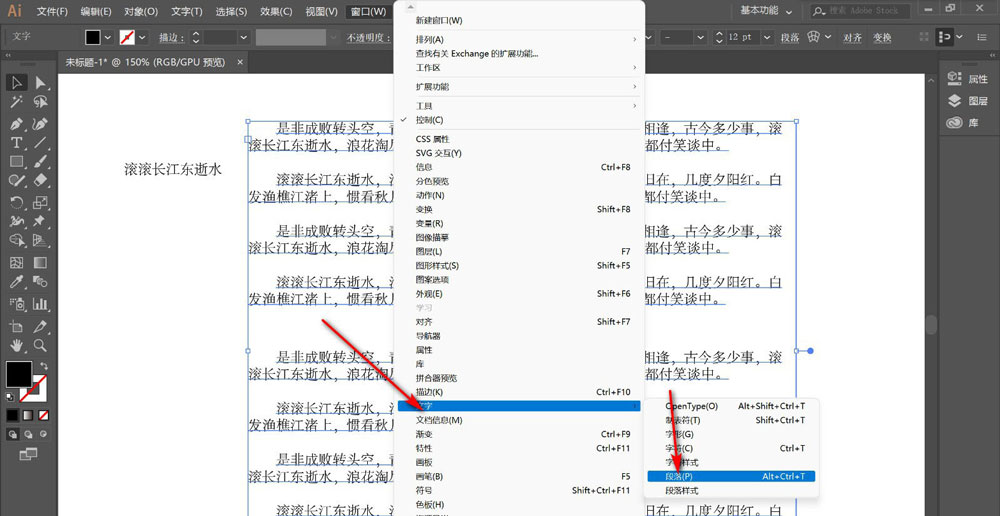Viewport: 1000px width, 516px height.
Task: Open the 文件(F) menu
Action: [x=52, y=11]
